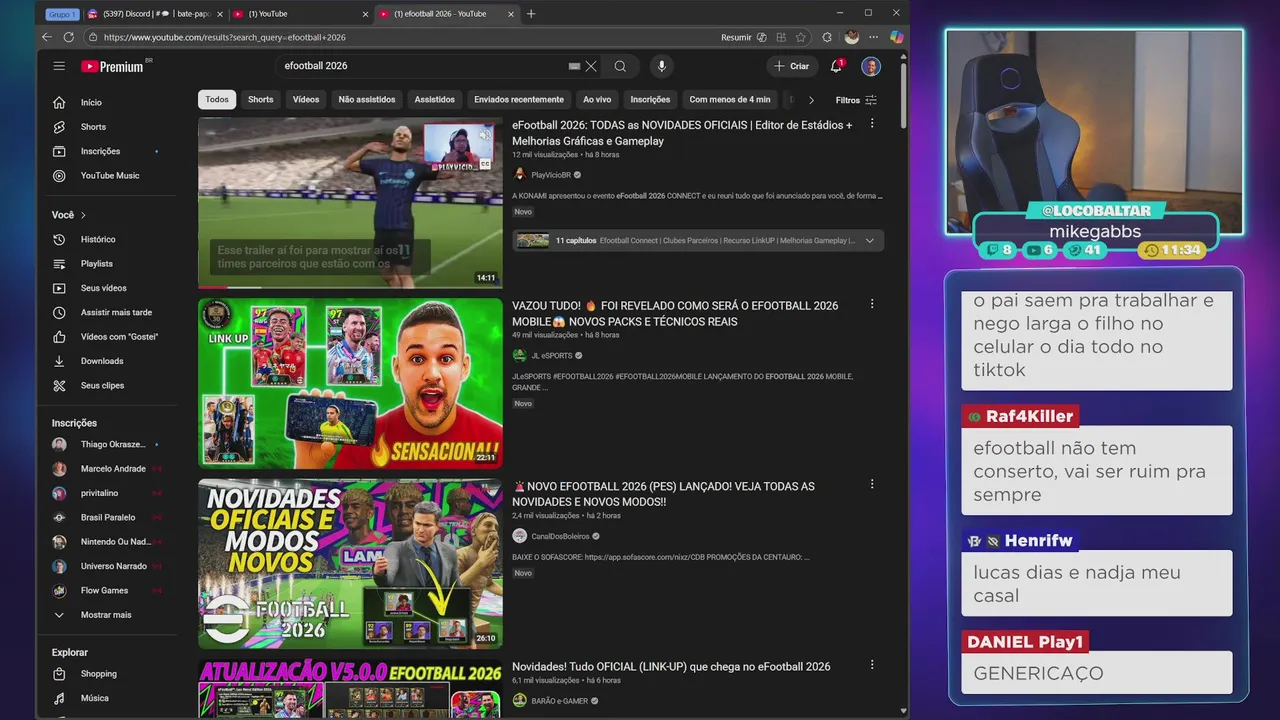Select the Todos filter chip
This screenshot has height=720, width=1280.
pyautogui.click(x=217, y=100)
